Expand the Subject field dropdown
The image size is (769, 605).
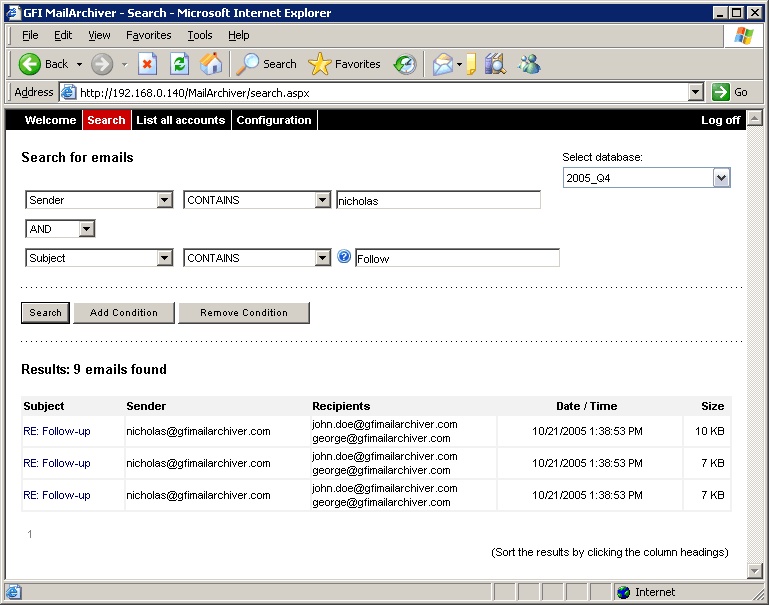point(165,258)
